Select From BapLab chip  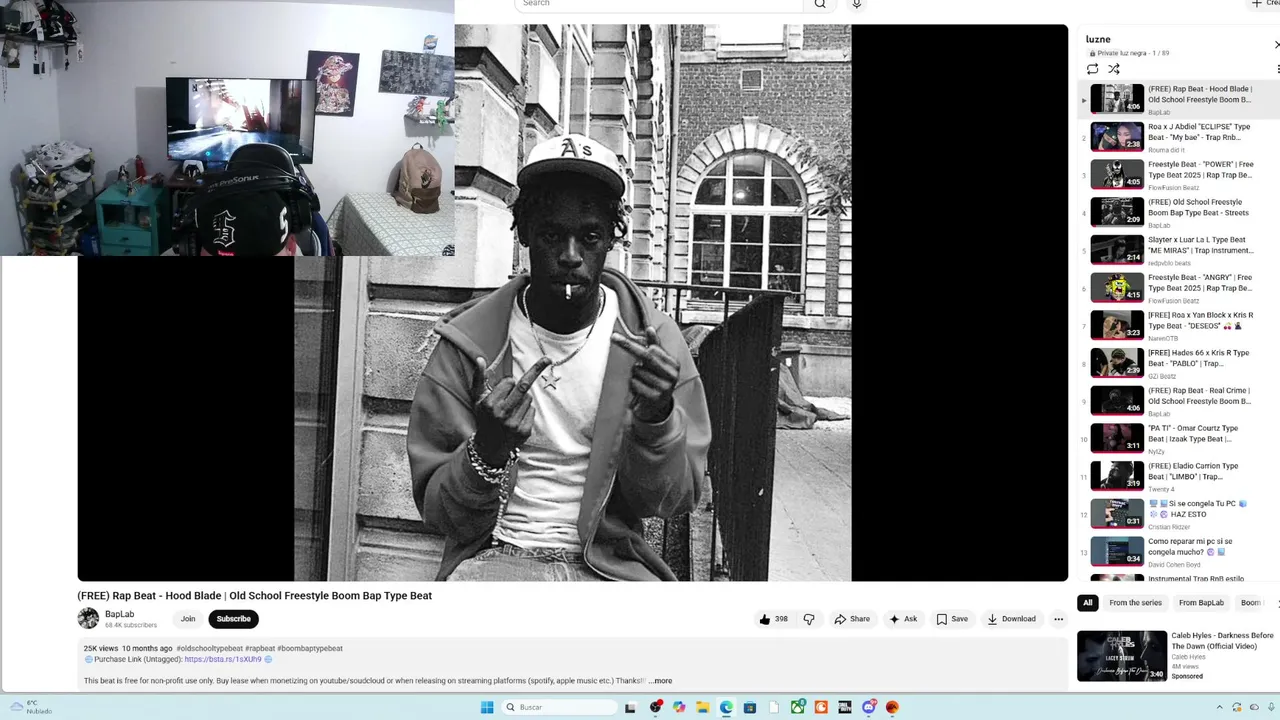pos(1201,603)
